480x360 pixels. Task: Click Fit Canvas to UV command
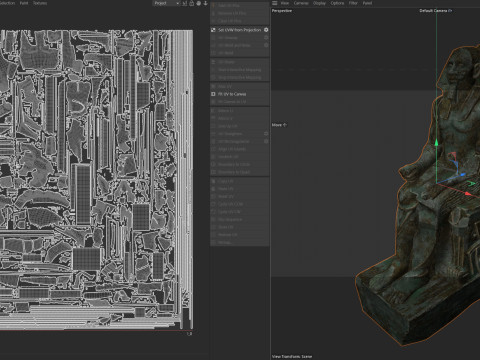pyautogui.click(x=240, y=102)
